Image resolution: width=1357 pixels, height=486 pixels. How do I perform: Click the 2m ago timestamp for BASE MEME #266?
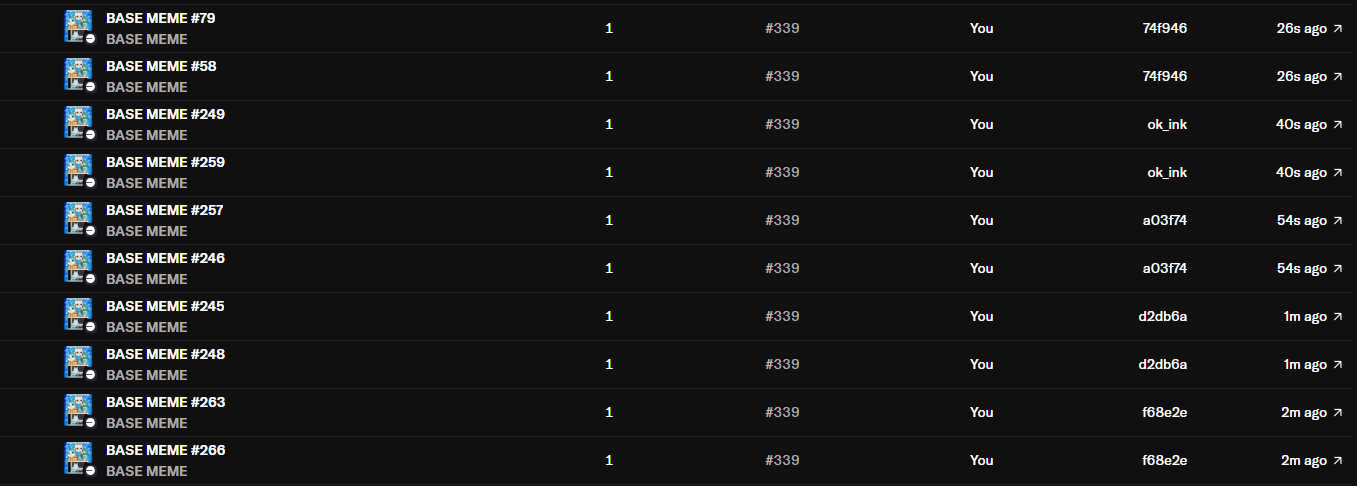click(1305, 460)
